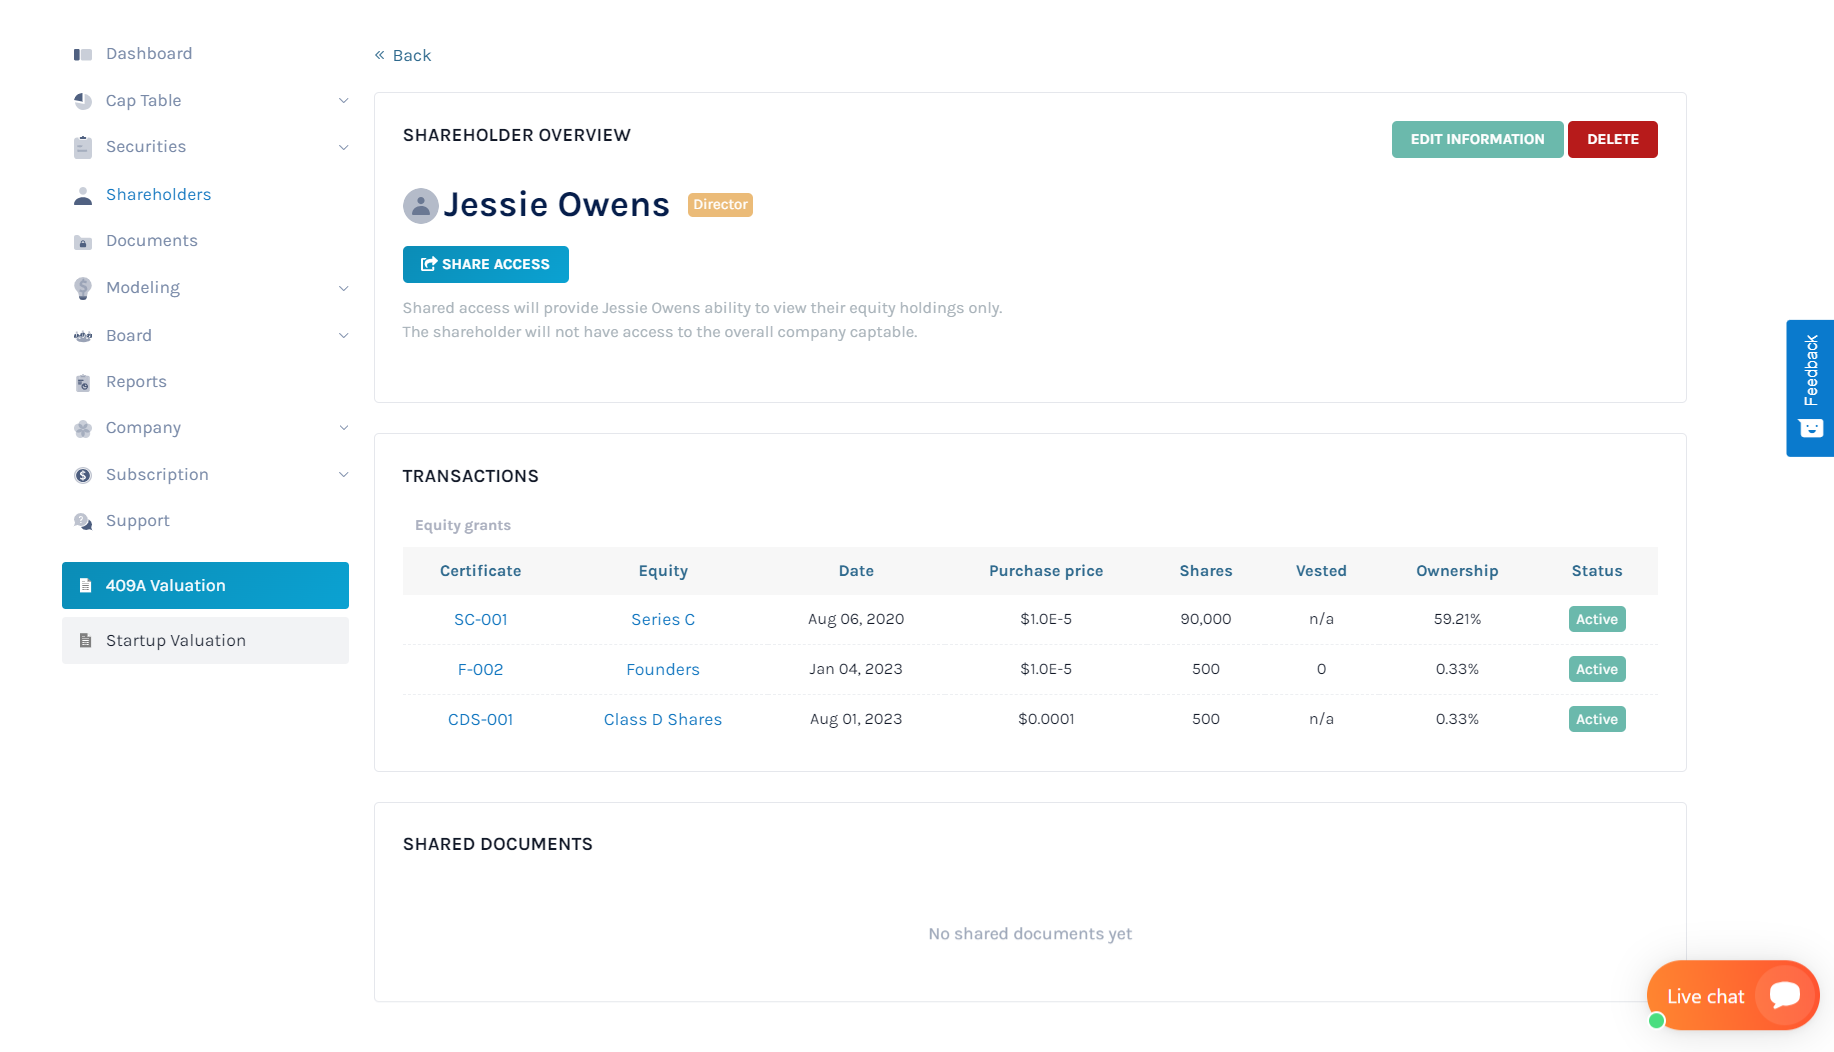Switch to 409A Valuation
This screenshot has height=1052, width=1834.
165,585
